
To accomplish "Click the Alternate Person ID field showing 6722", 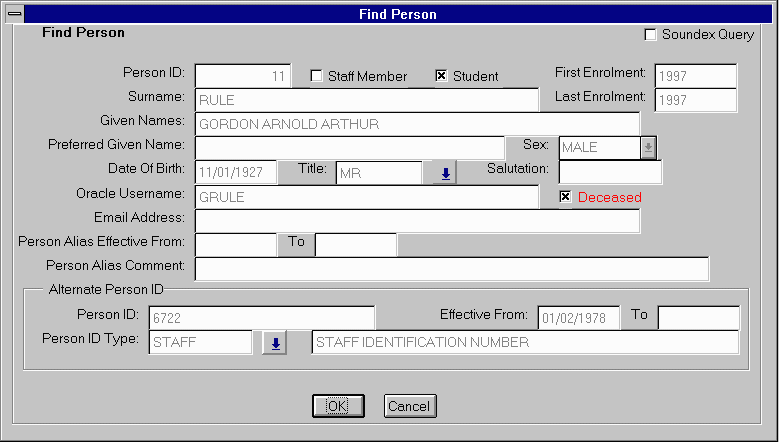I will [x=261, y=318].
